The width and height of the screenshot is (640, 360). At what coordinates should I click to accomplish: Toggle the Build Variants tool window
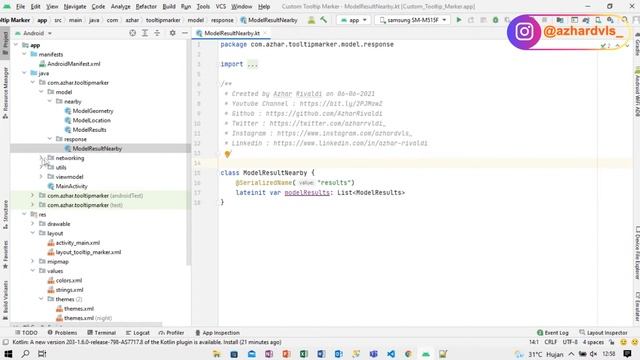pos(5,300)
